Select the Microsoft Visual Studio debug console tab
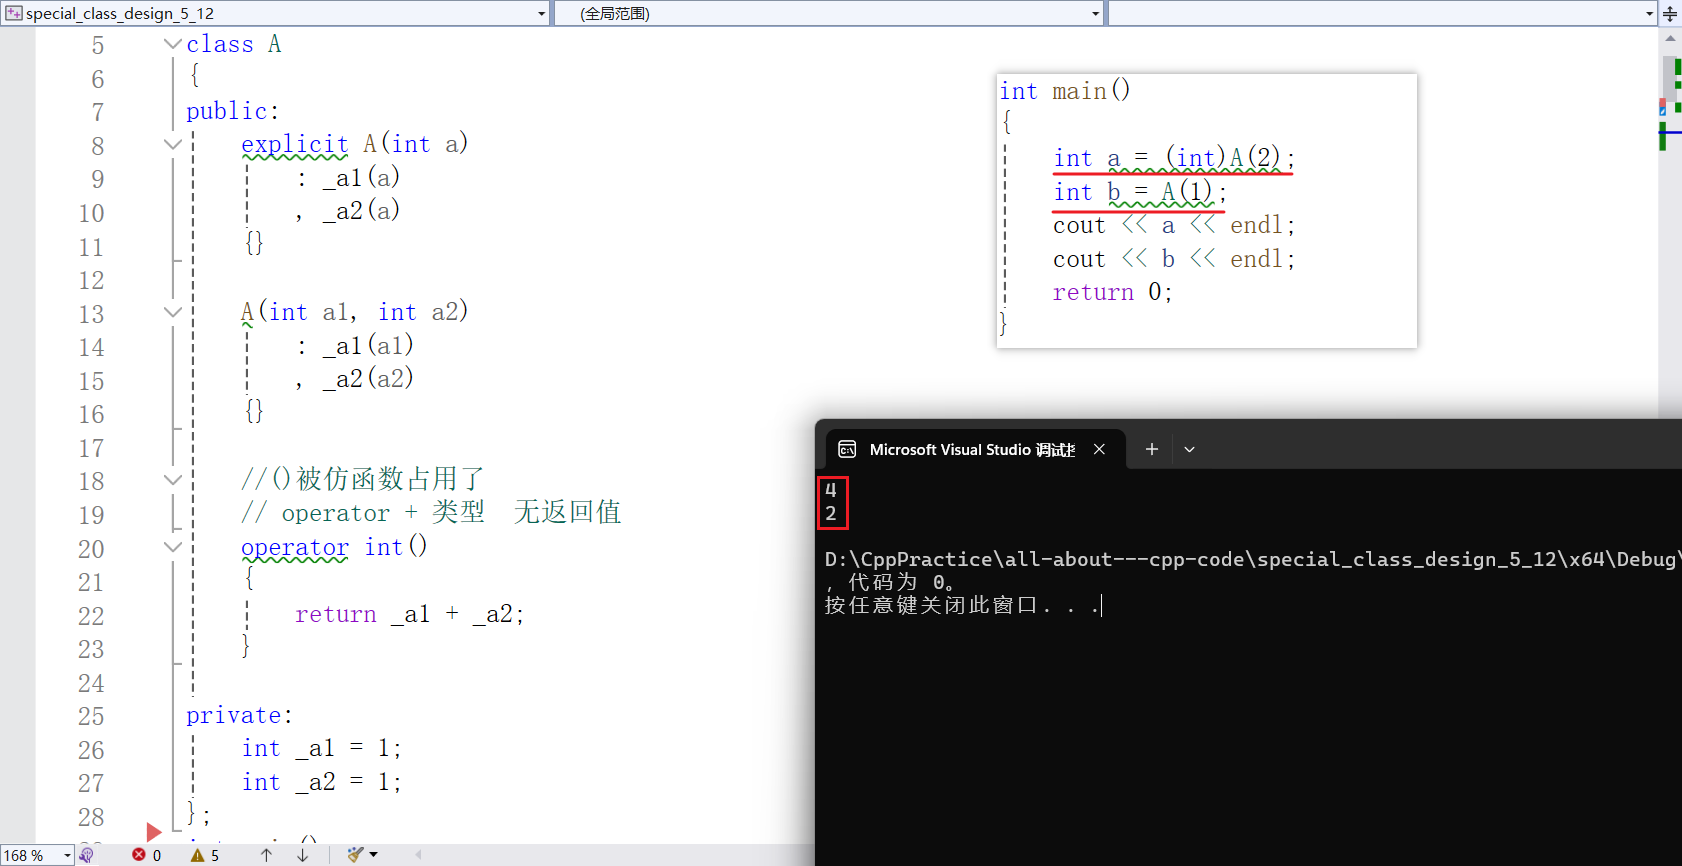 972,450
